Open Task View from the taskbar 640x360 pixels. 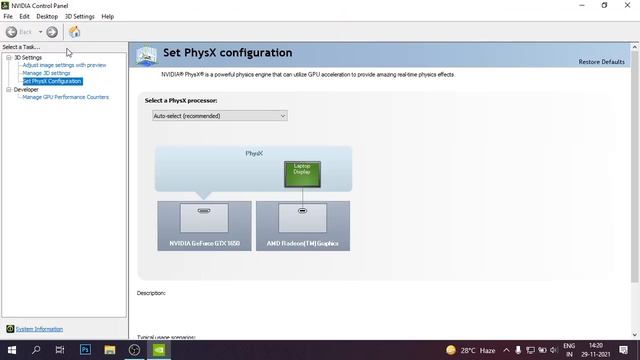(x=60, y=350)
